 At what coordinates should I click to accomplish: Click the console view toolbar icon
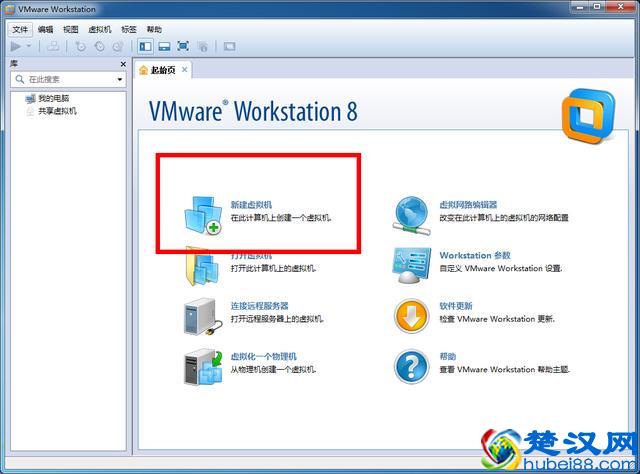[x=229, y=47]
